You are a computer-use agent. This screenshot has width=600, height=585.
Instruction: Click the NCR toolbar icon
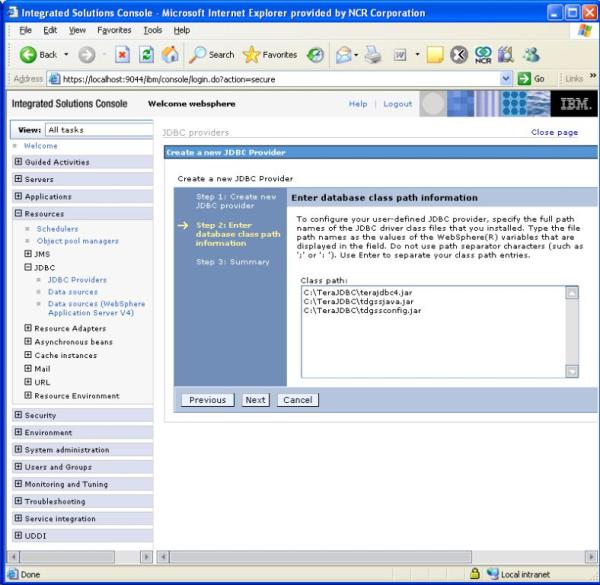pos(483,55)
